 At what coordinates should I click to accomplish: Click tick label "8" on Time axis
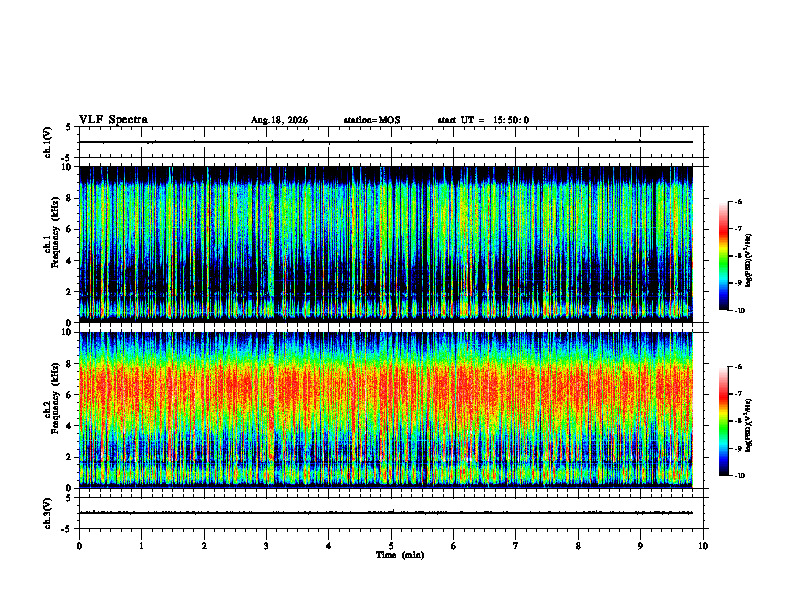(578, 546)
